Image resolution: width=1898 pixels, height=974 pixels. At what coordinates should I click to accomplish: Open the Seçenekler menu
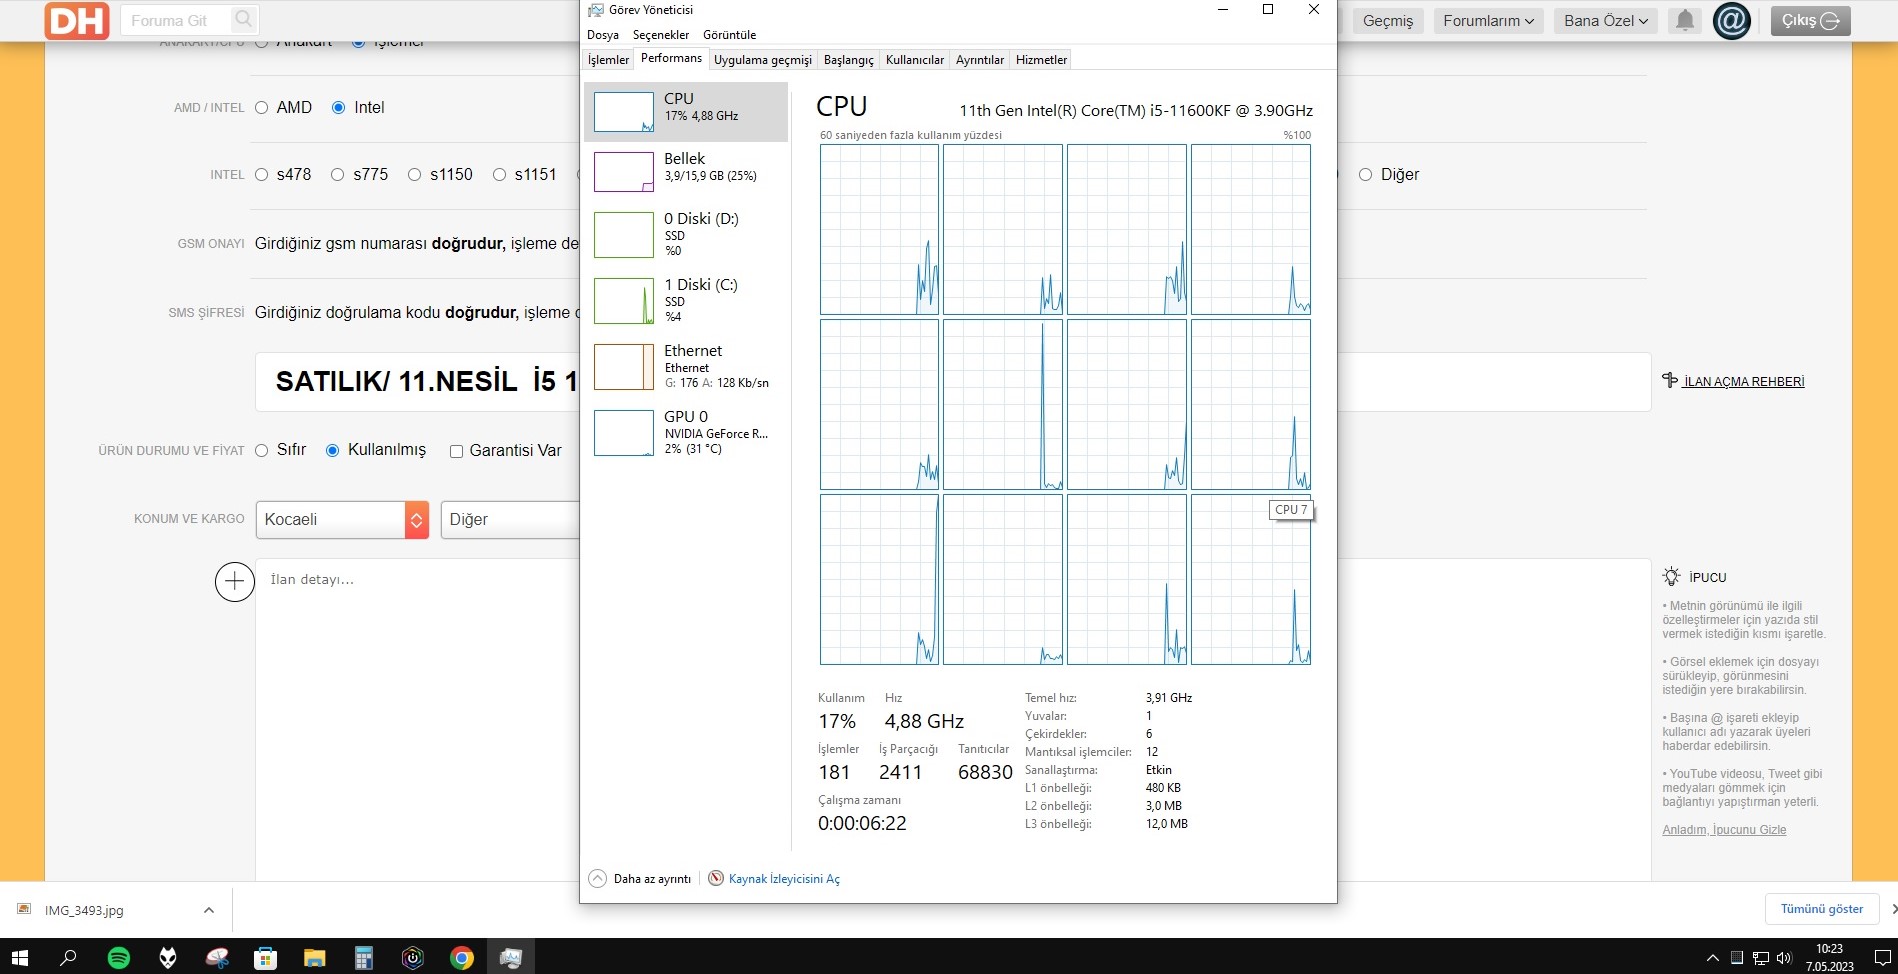coord(660,35)
